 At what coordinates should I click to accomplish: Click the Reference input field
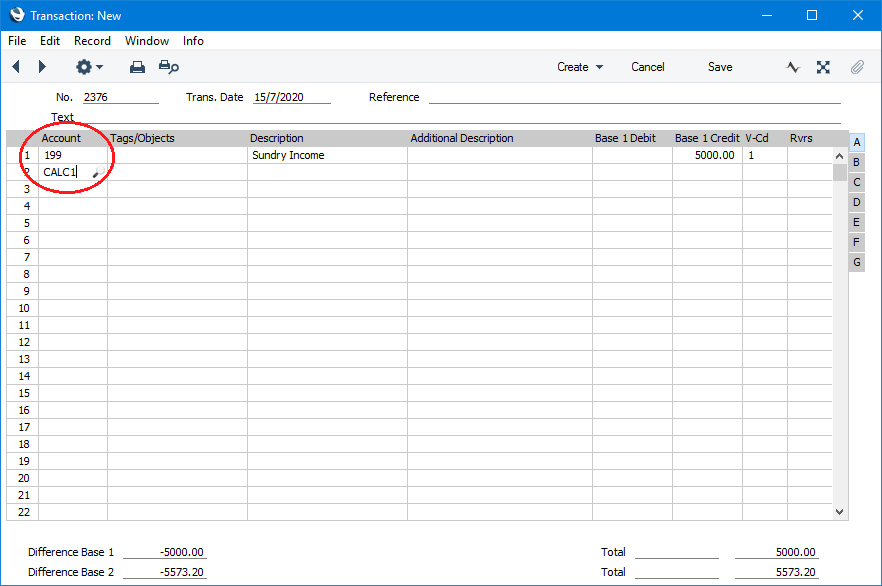(x=634, y=97)
